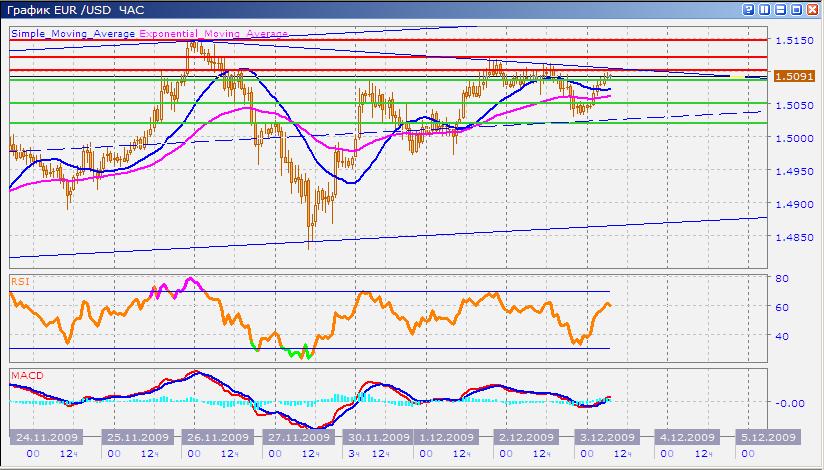Click the 2.12.2009 date label

coord(526,438)
